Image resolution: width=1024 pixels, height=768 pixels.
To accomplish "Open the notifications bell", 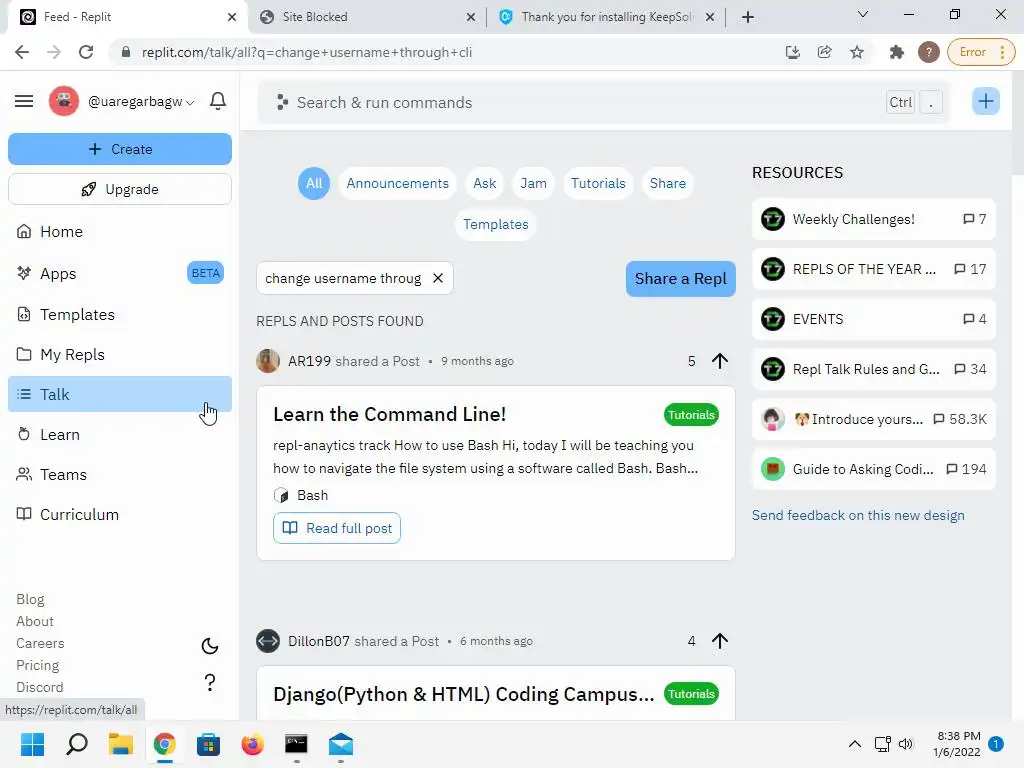I will (218, 101).
